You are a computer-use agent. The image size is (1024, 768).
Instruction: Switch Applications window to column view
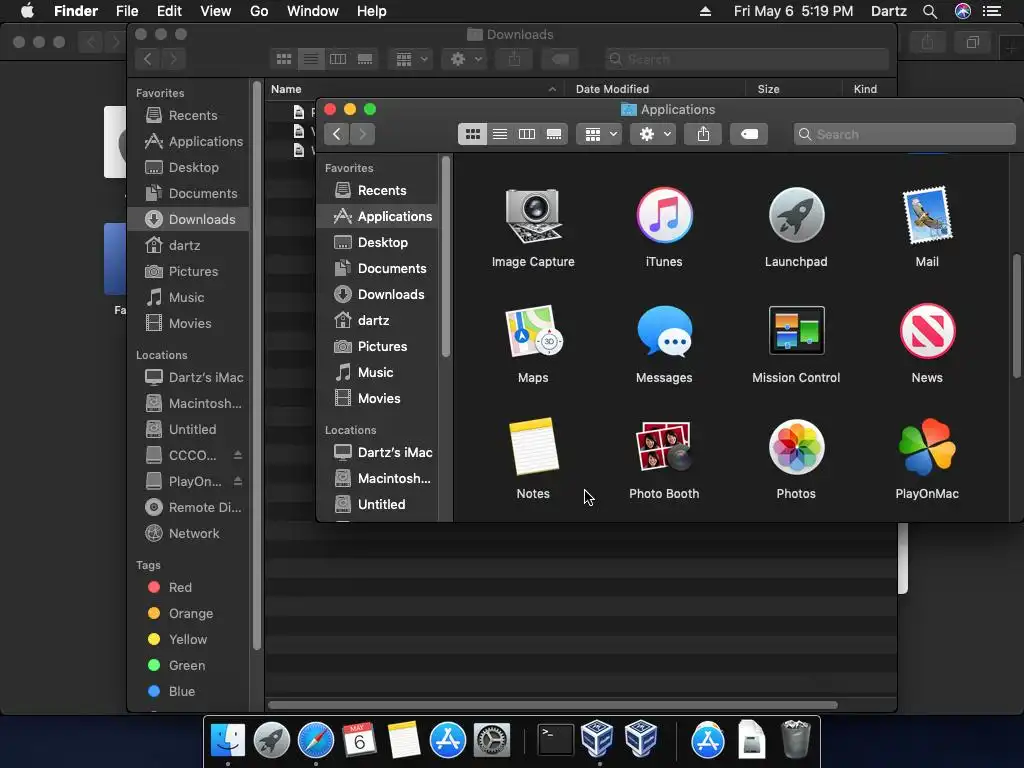[x=526, y=134]
